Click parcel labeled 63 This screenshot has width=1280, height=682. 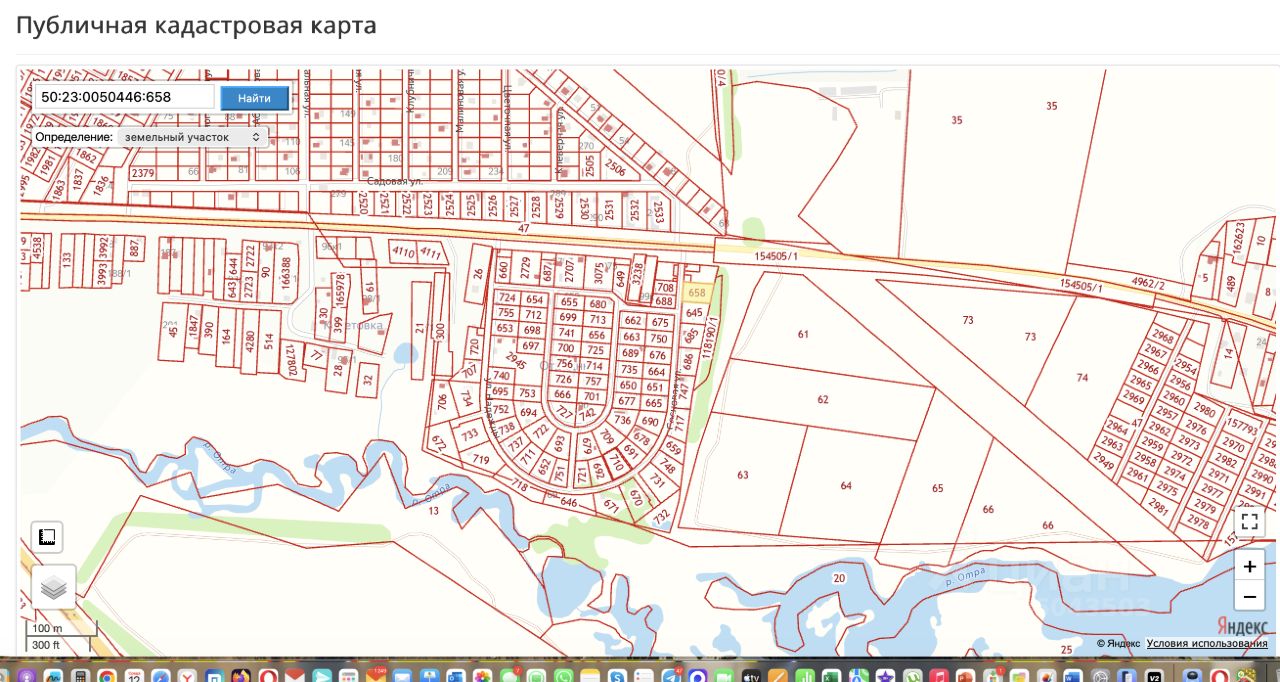(743, 475)
